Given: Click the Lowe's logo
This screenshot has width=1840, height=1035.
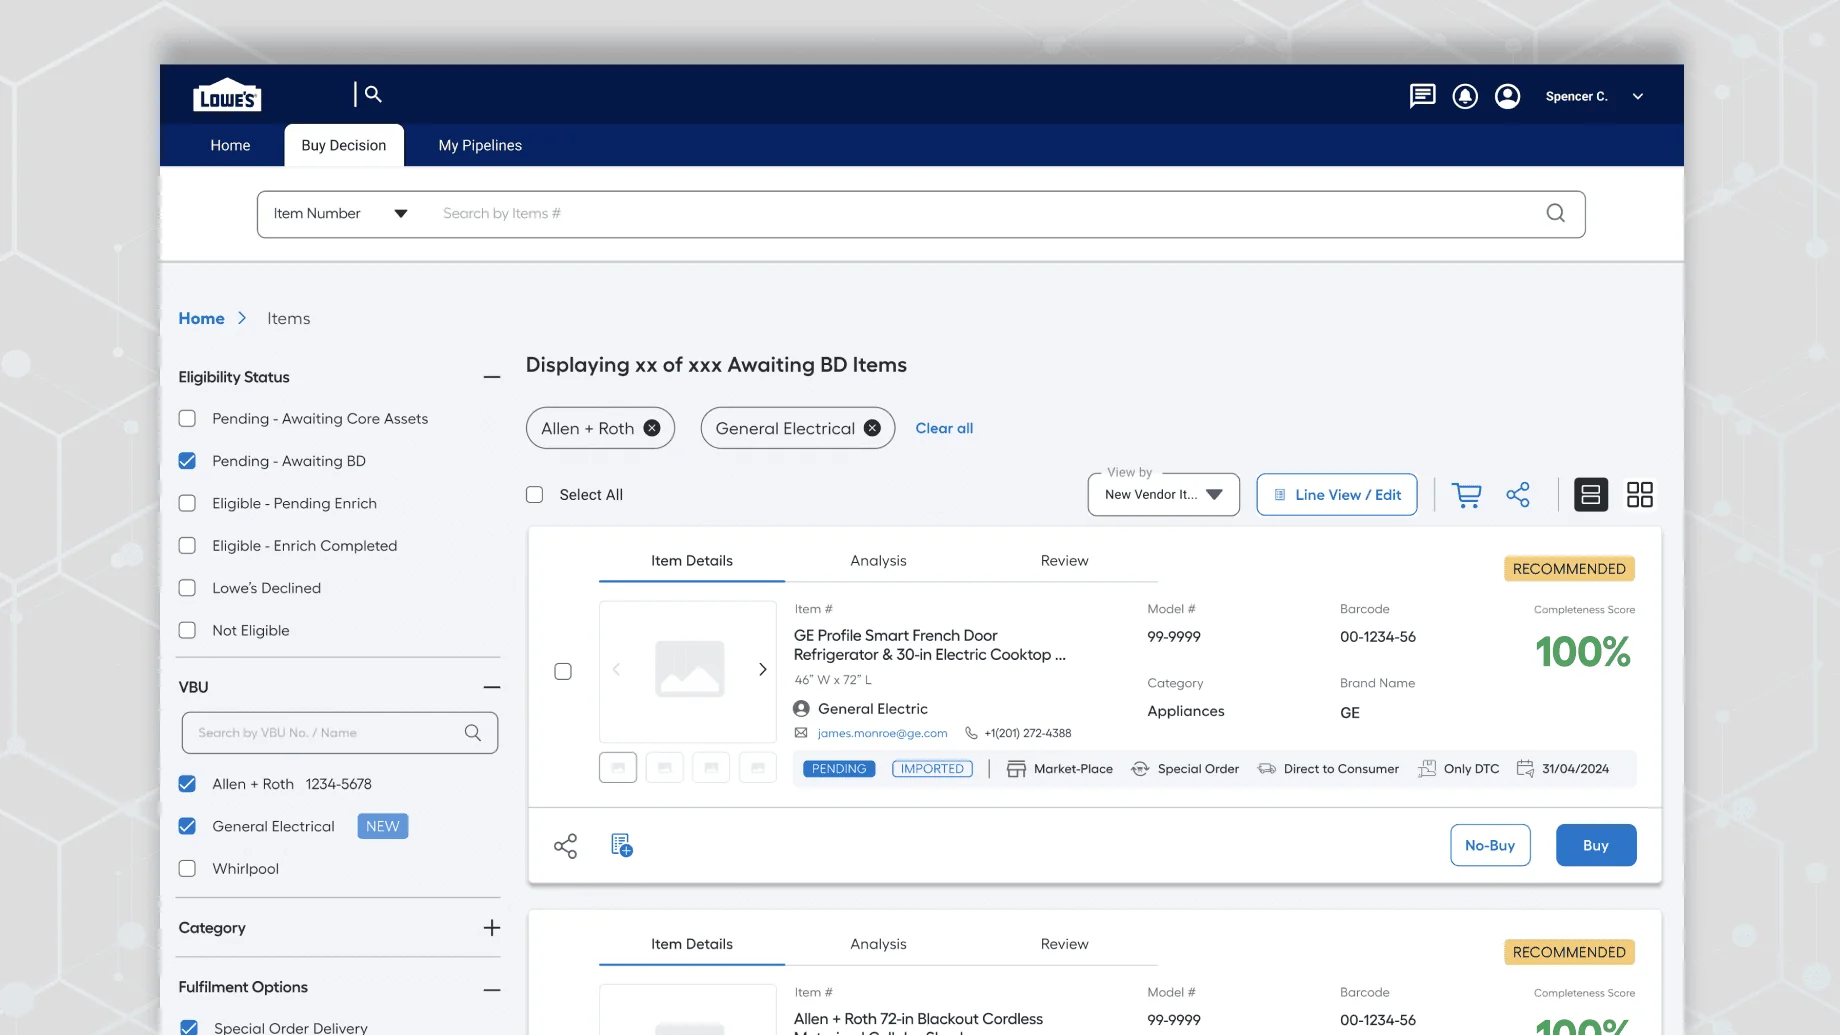Looking at the screenshot, I should (227, 95).
